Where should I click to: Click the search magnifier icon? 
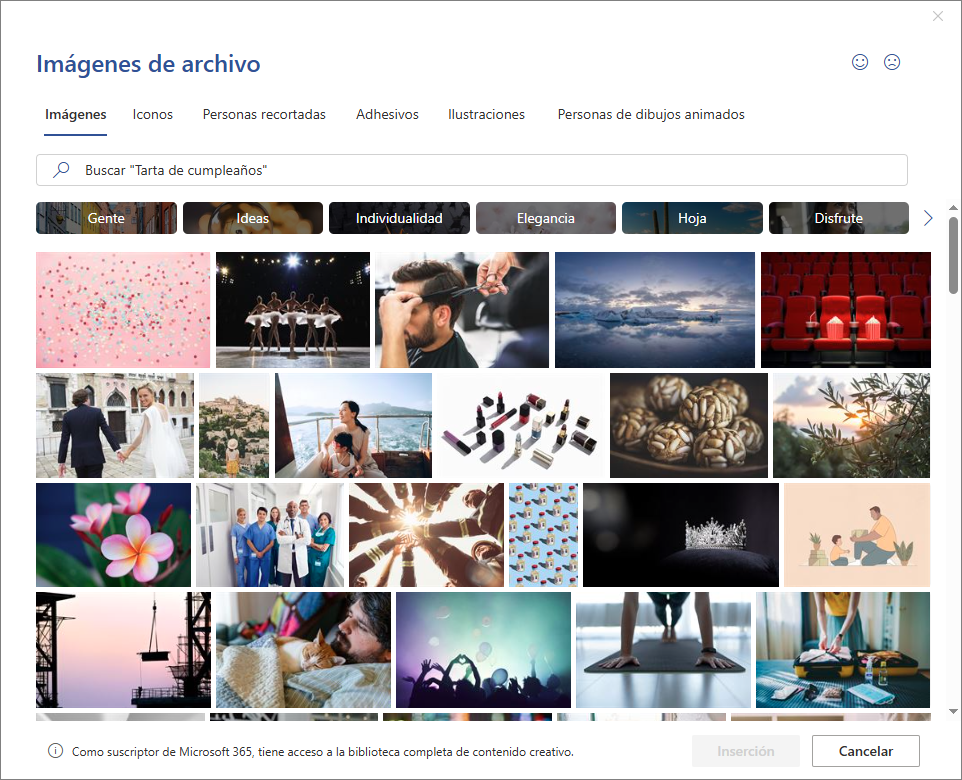(61, 170)
